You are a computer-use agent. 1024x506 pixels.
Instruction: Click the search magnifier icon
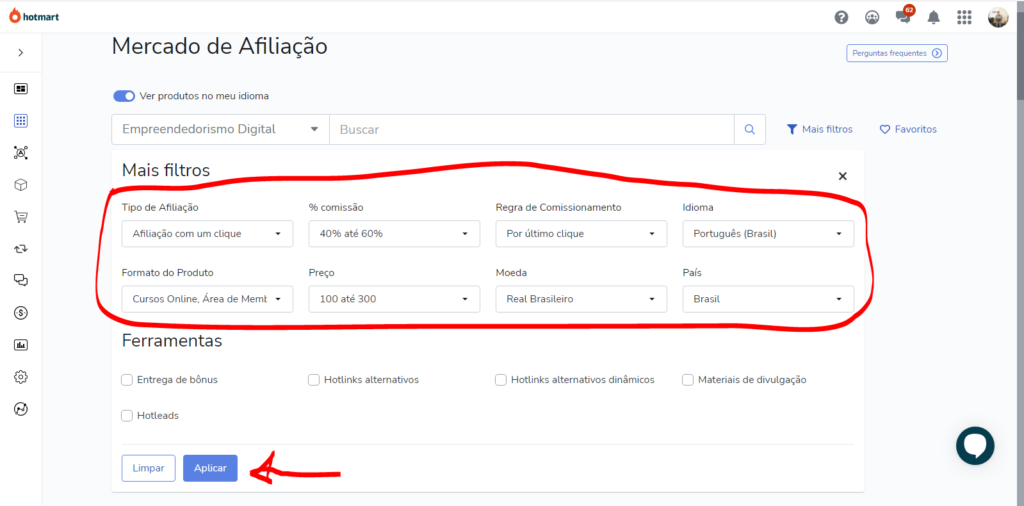click(749, 129)
